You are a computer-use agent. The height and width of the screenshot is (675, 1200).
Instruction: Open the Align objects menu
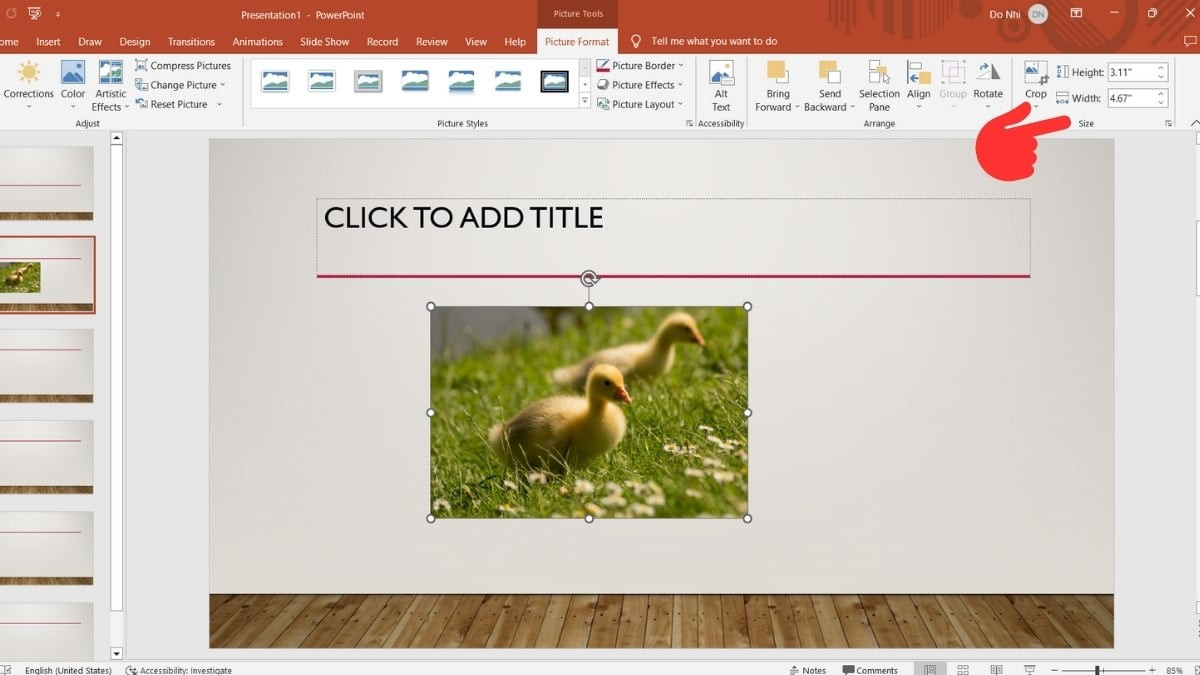coord(918,85)
